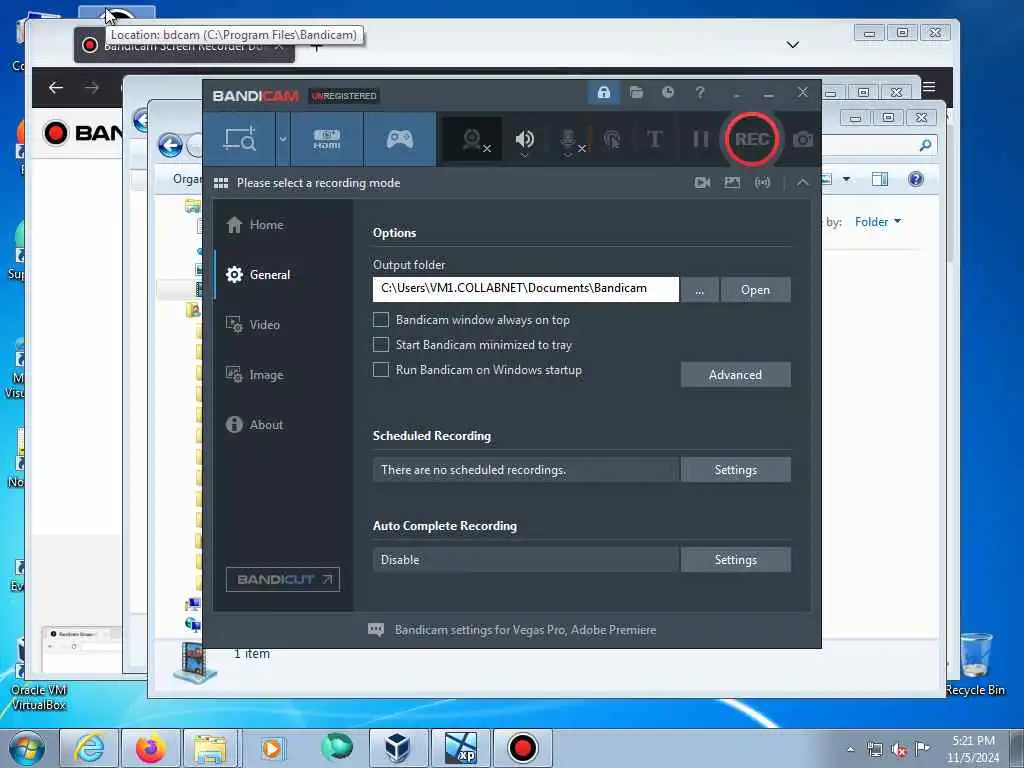Enable Bandicam window always on top

point(381,319)
